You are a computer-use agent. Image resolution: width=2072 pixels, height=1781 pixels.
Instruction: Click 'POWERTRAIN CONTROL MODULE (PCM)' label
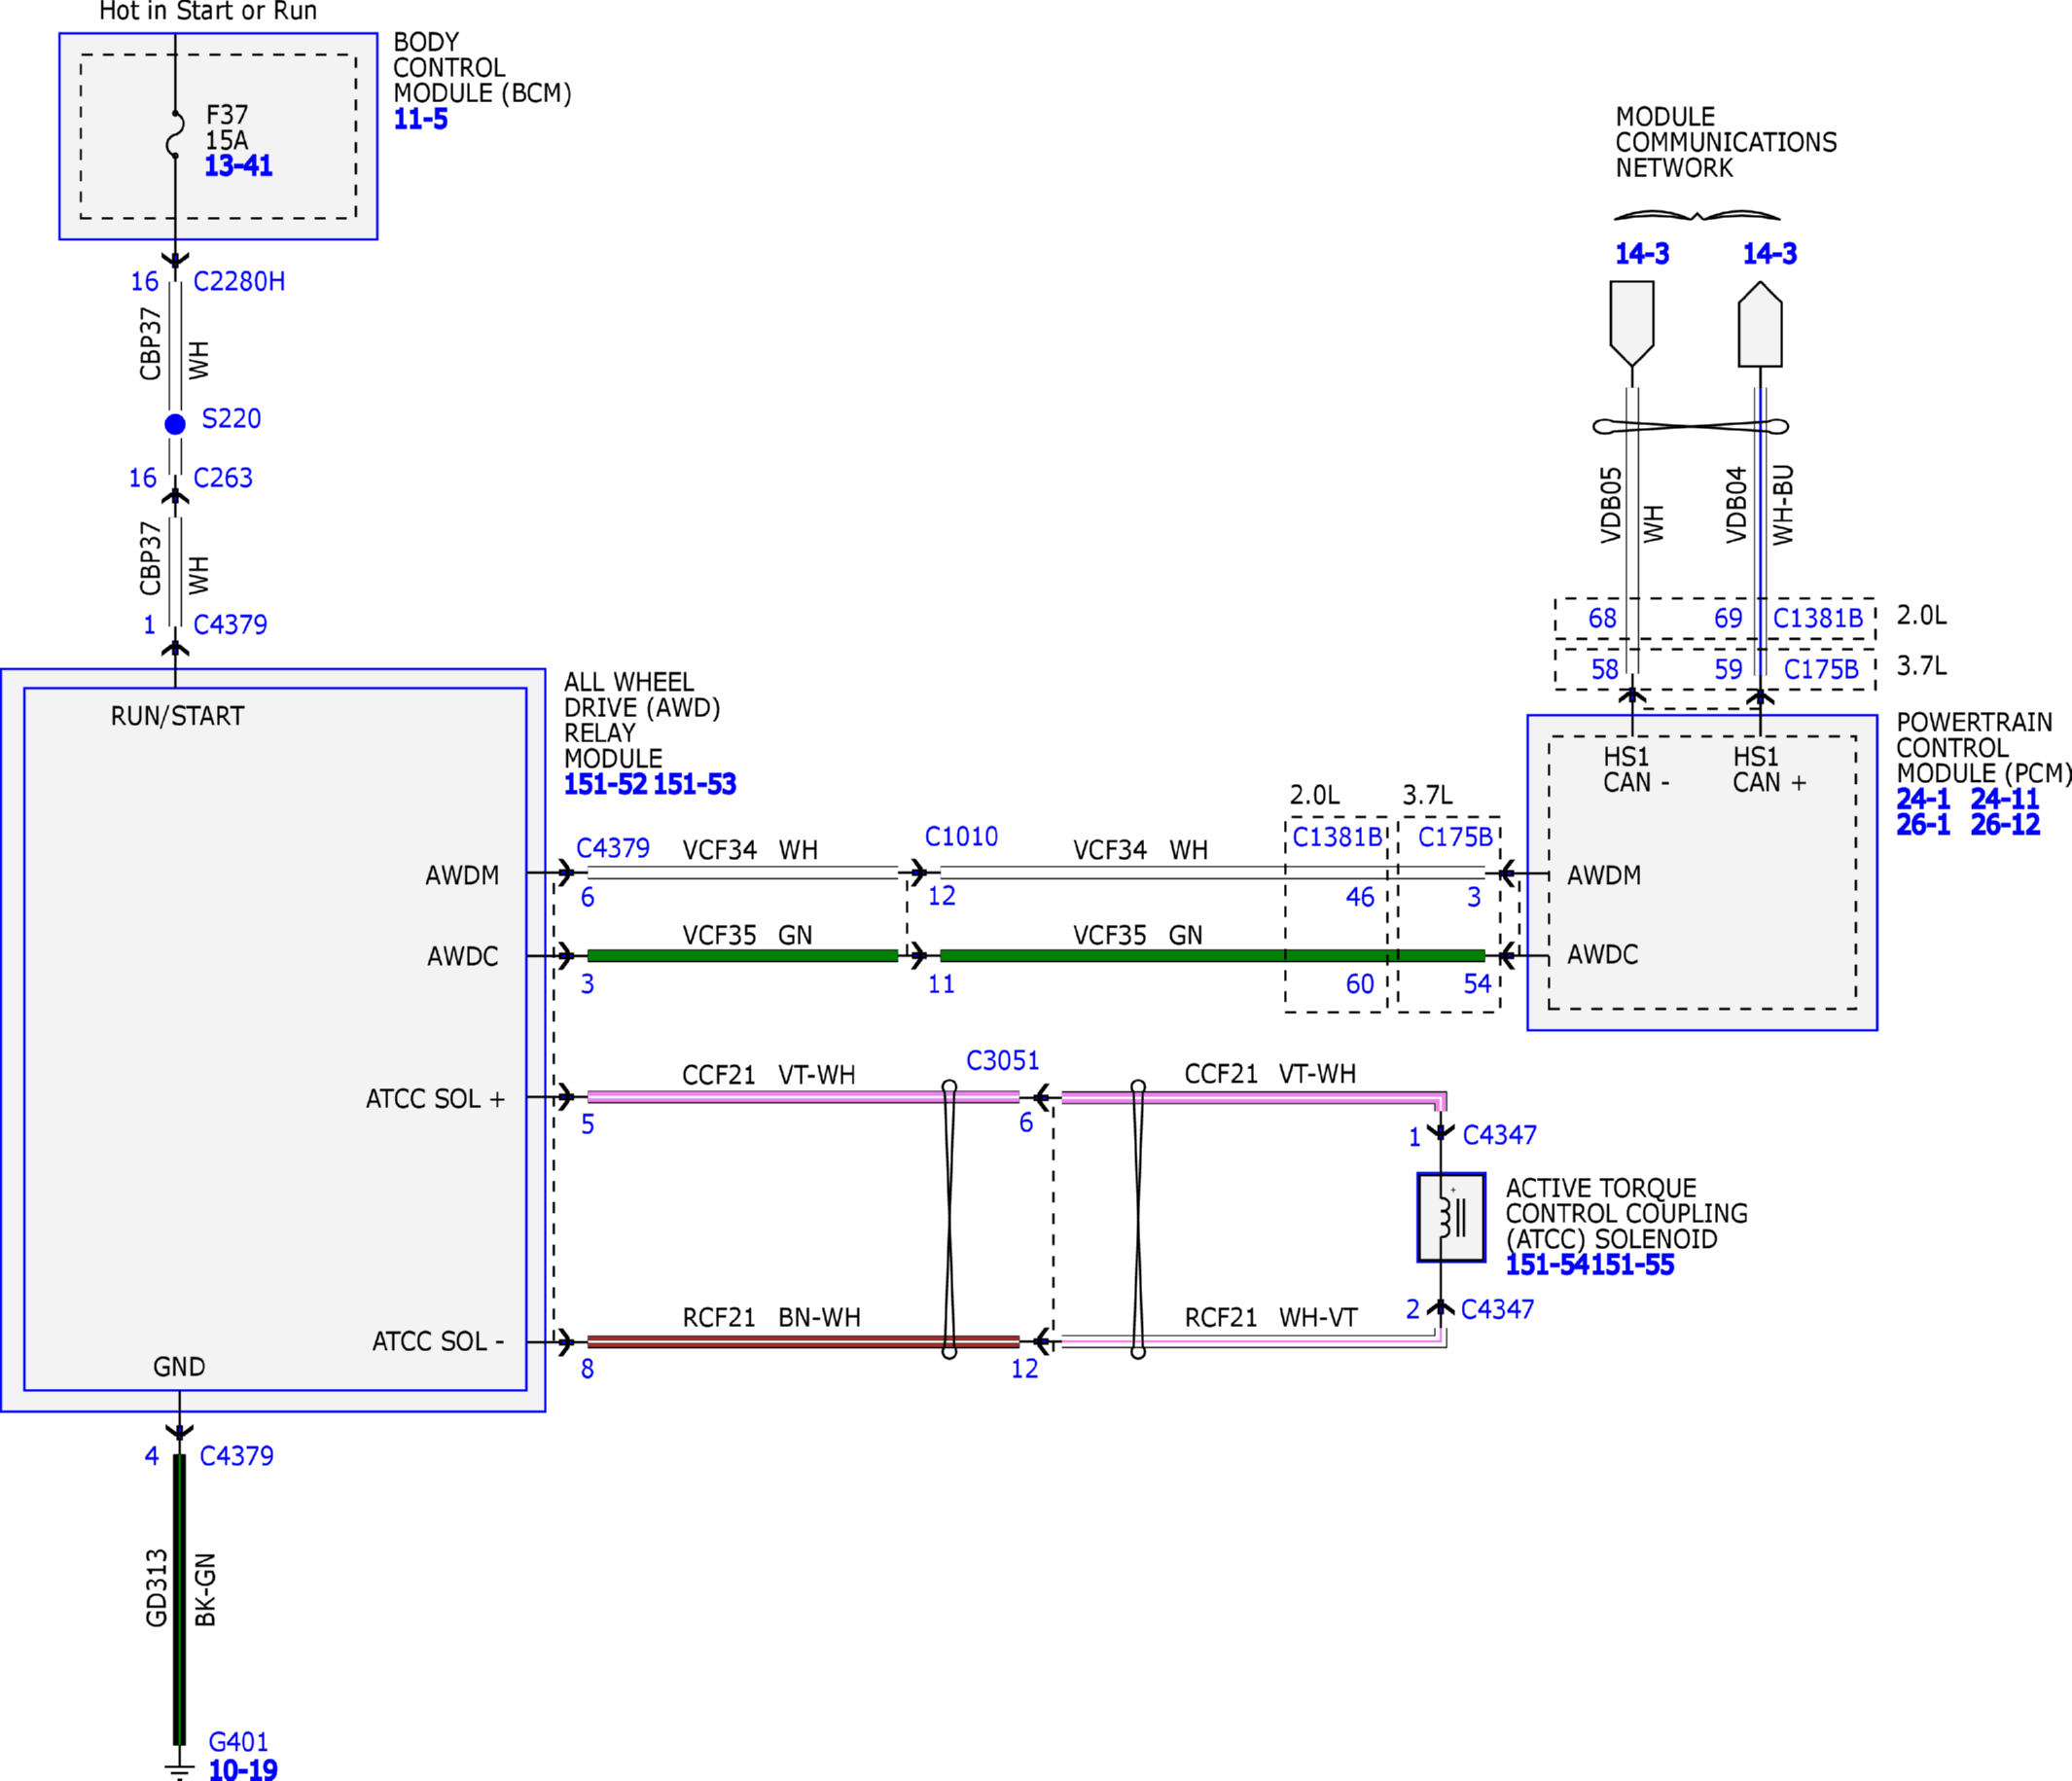pyautogui.click(x=1984, y=748)
